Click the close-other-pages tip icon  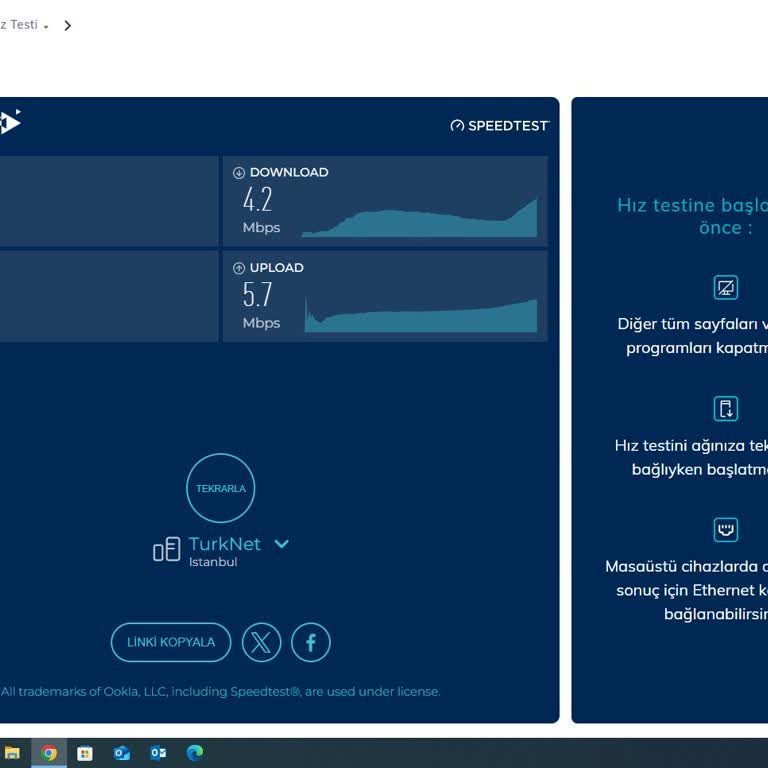click(726, 288)
